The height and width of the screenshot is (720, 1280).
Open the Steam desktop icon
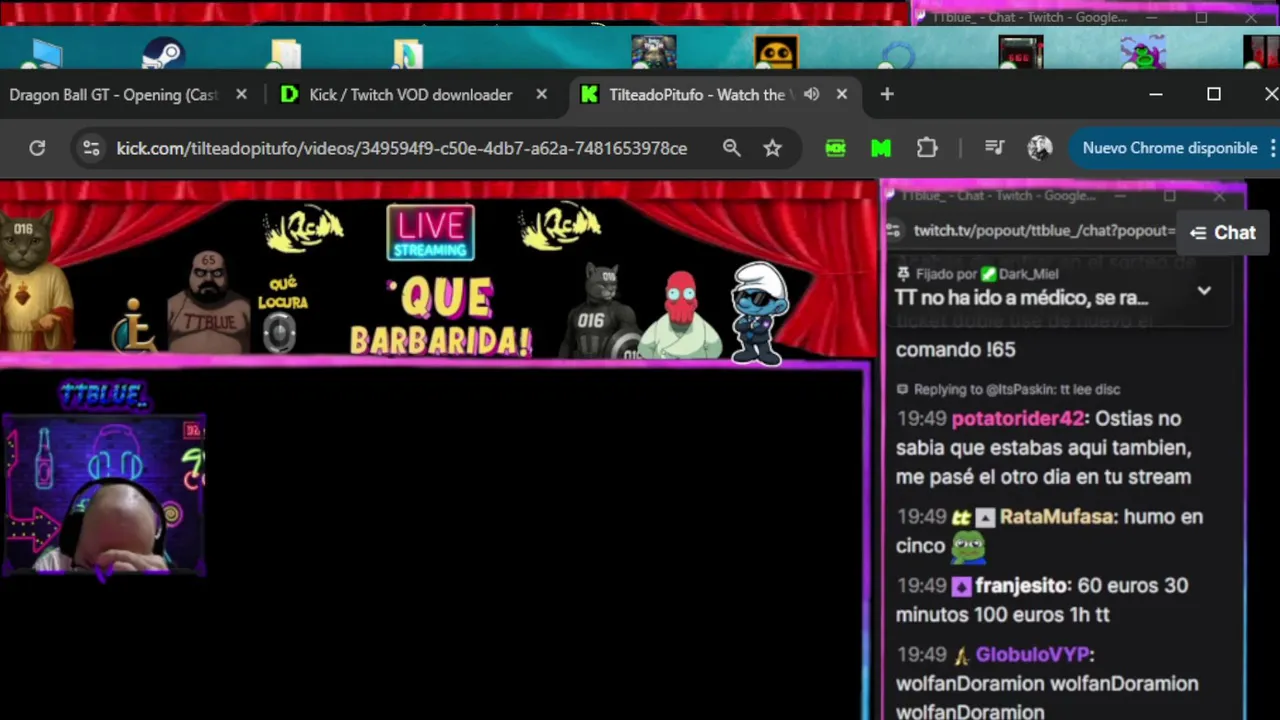click(162, 53)
